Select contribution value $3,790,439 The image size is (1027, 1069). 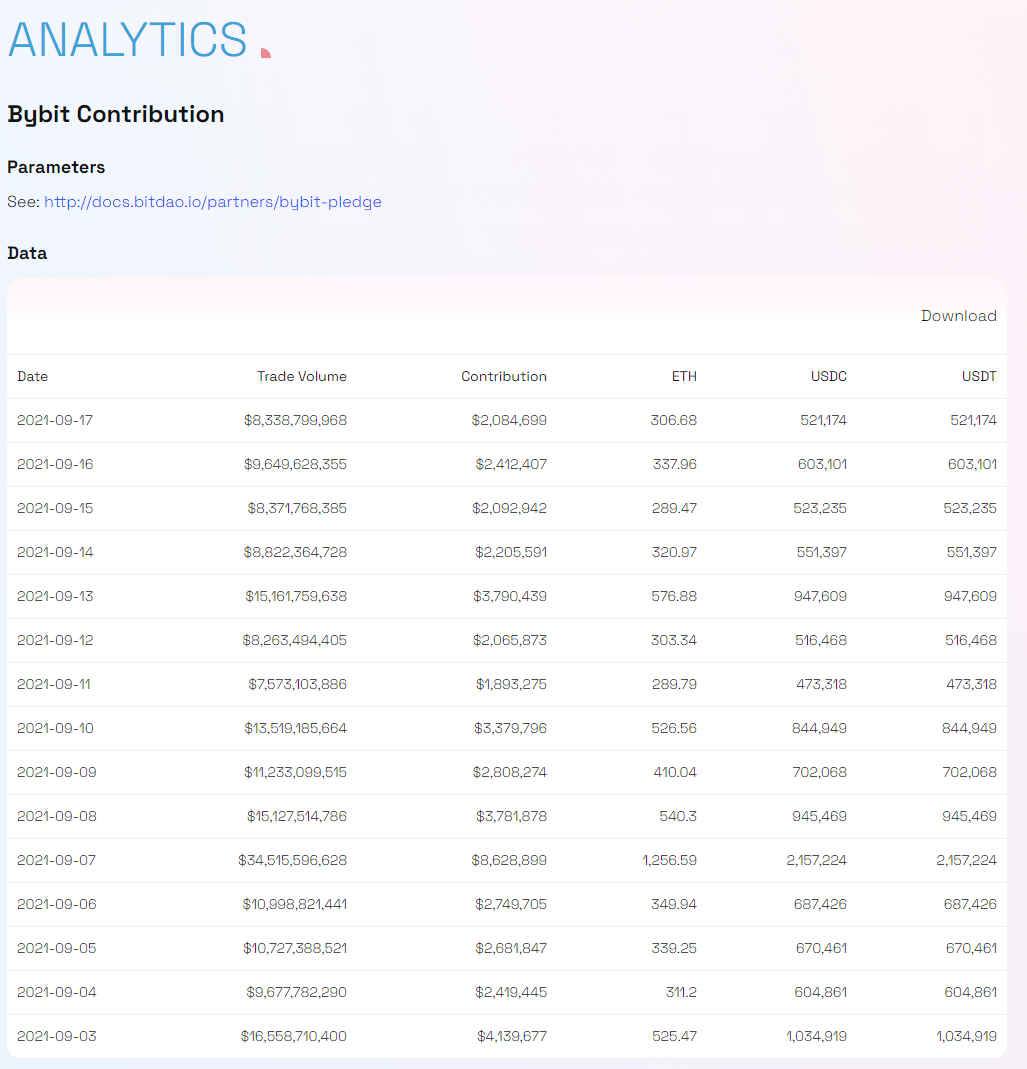coord(510,596)
